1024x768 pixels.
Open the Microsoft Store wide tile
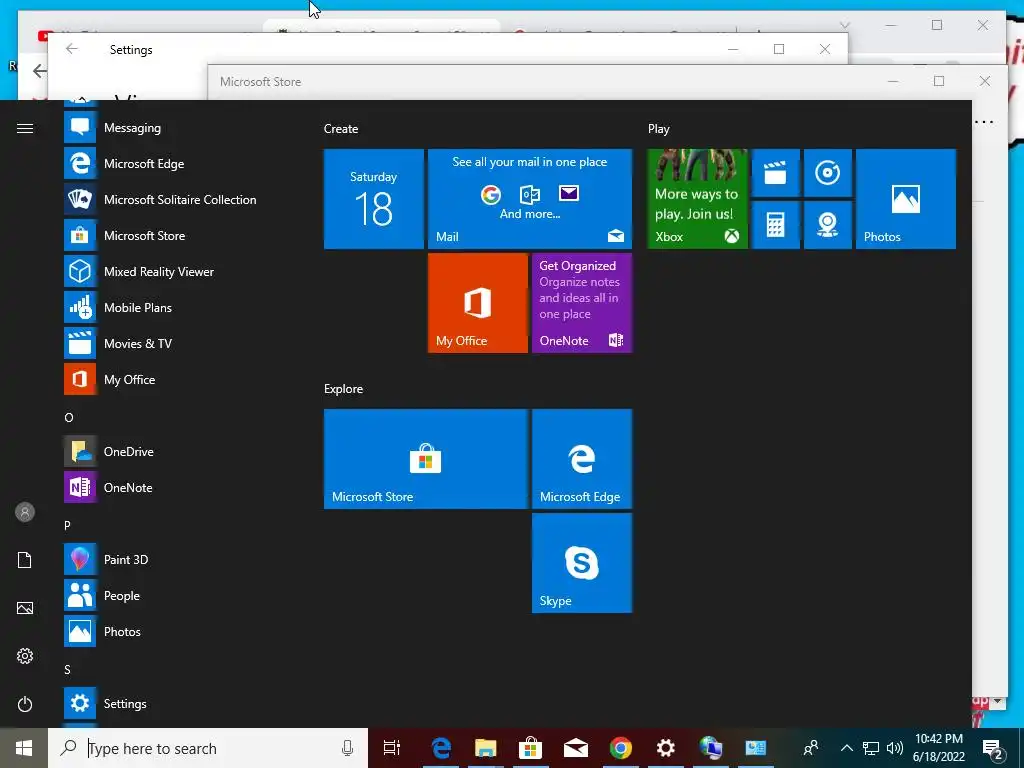[426, 458]
